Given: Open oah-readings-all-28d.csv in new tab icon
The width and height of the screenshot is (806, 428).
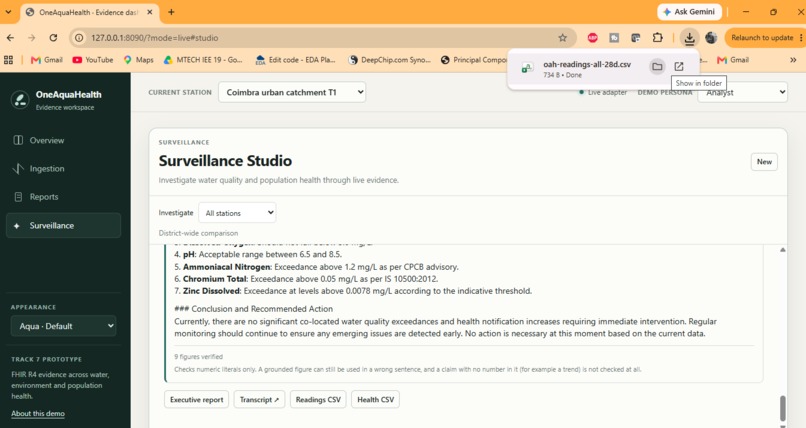Looking at the screenshot, I should 679,66.
